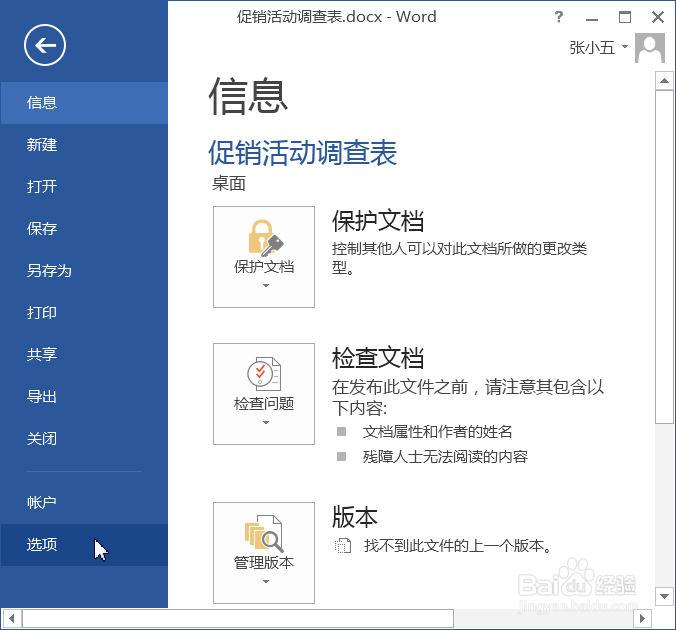The image size is (676, 630).
Task: Click the Protect Document lock and key icon
Action: pyautogui.click(x=265, y=238)
